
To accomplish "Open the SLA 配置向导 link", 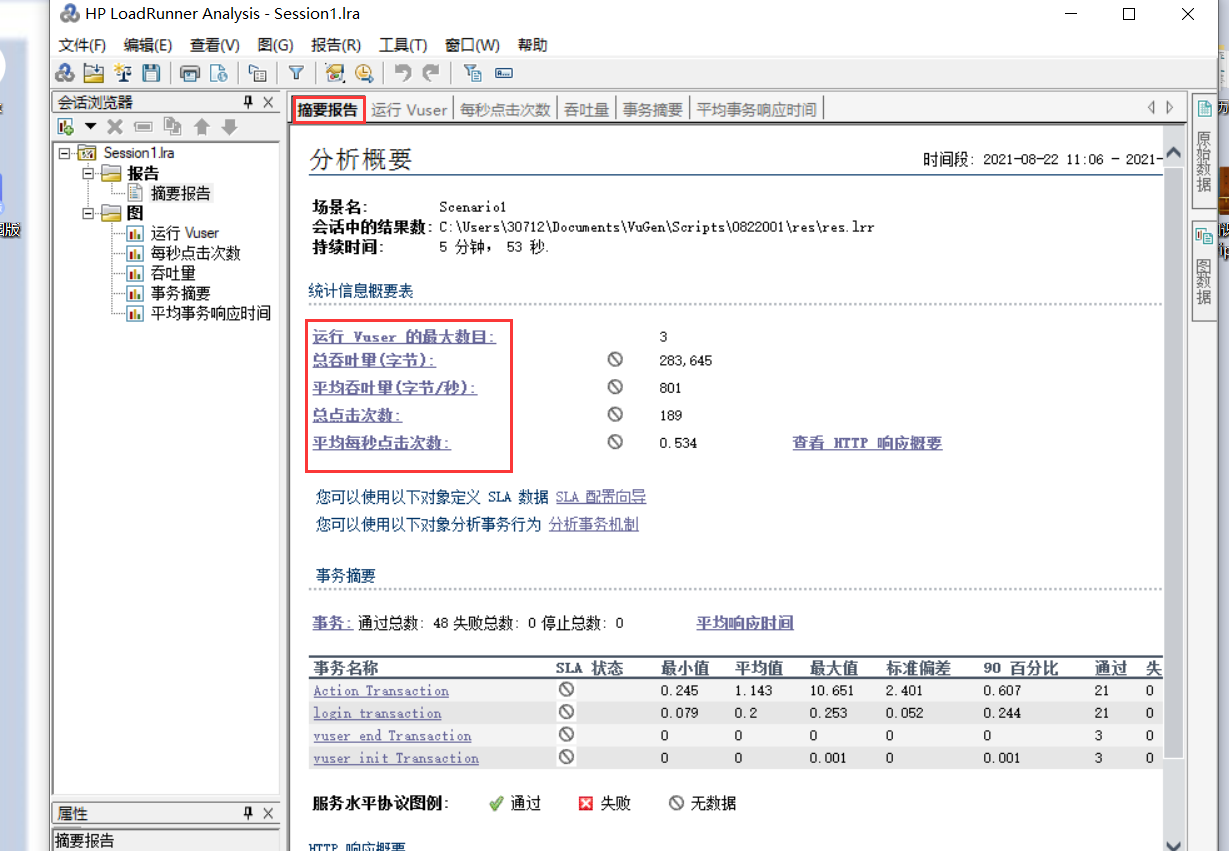I will click(x=601, y=497).
